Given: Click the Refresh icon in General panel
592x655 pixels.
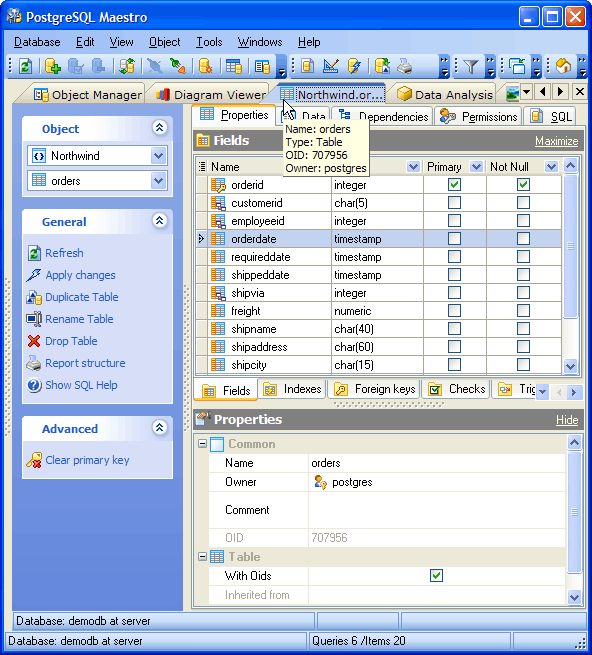Looking at the screenshot, I should pyautogui.click(x=34, y=253).
